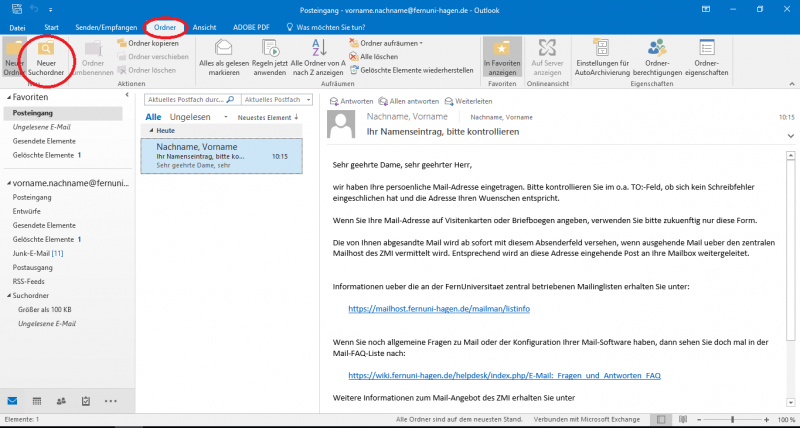The image size is (800, 428).
Task: Click Alle löschen in Aufräumen group
Action: tap(373, 57)
